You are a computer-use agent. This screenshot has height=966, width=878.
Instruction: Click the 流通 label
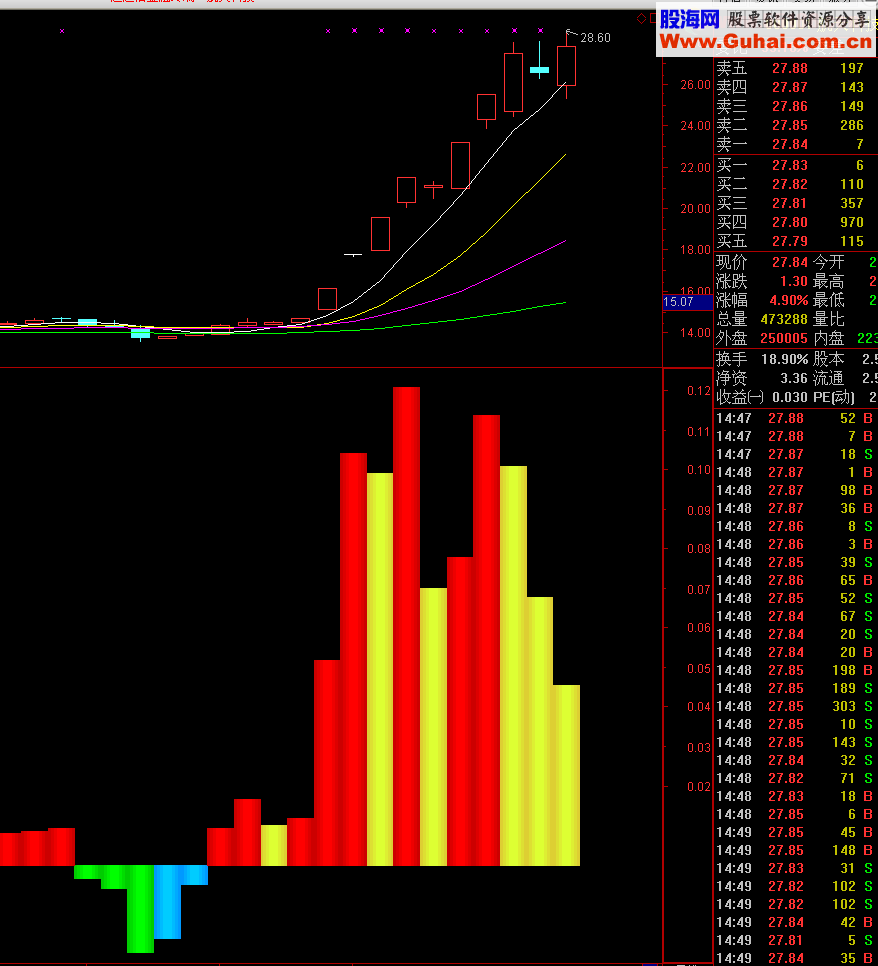click(x=829, y=378)
